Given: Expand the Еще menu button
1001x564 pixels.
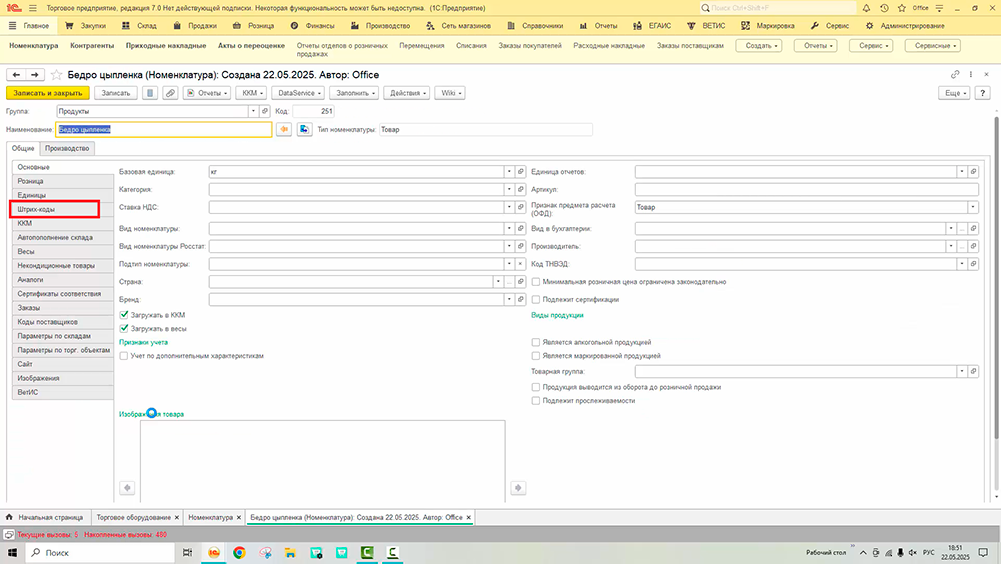Looking at the screenshot, I should coord(952,93).
